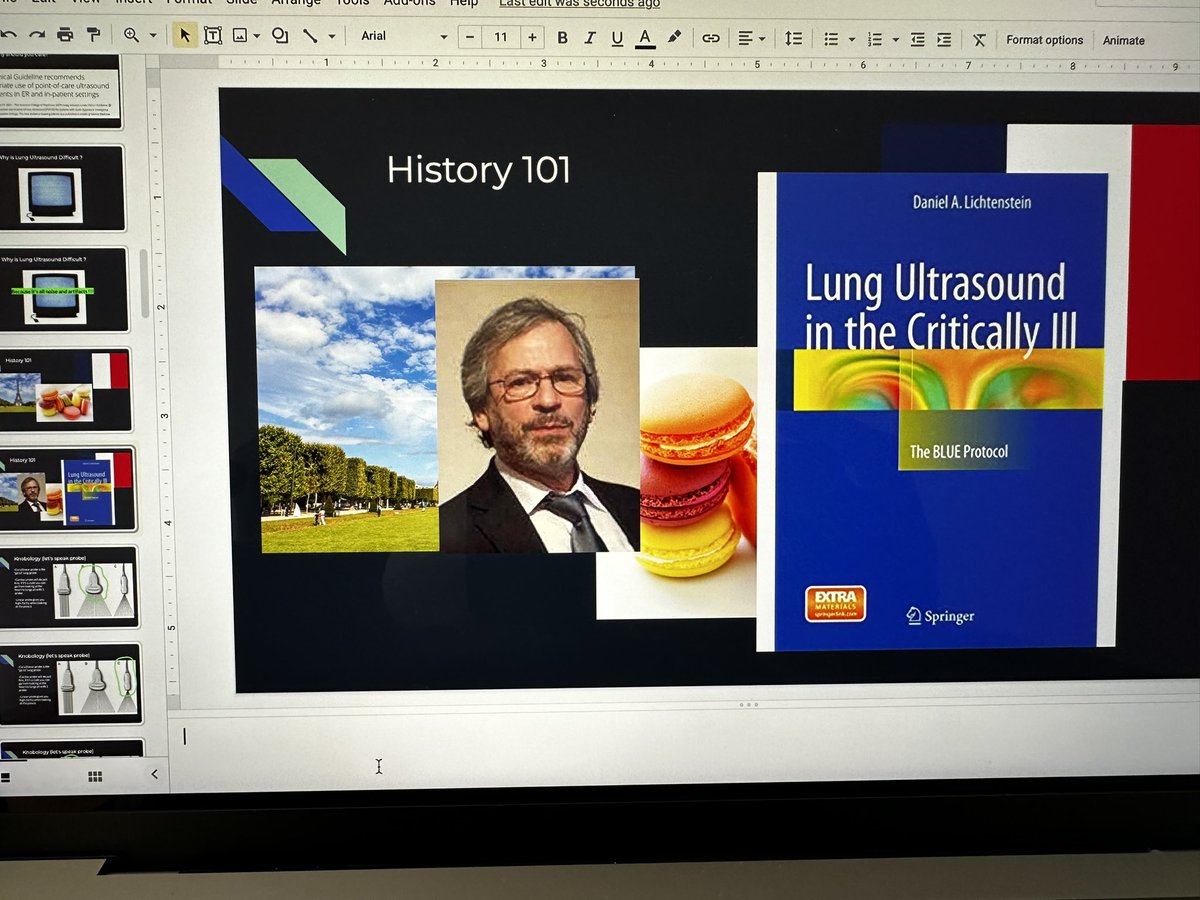The image size is (1200, 900).
Task: Click the 'History 101' slide title
Action: (x=478, y=170)
